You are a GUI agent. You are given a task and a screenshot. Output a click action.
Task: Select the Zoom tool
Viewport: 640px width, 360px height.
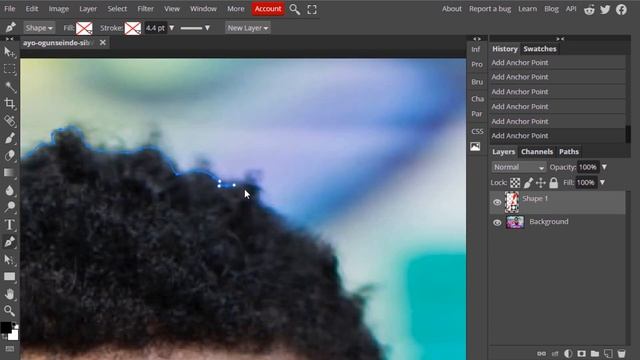coord(9,311)
